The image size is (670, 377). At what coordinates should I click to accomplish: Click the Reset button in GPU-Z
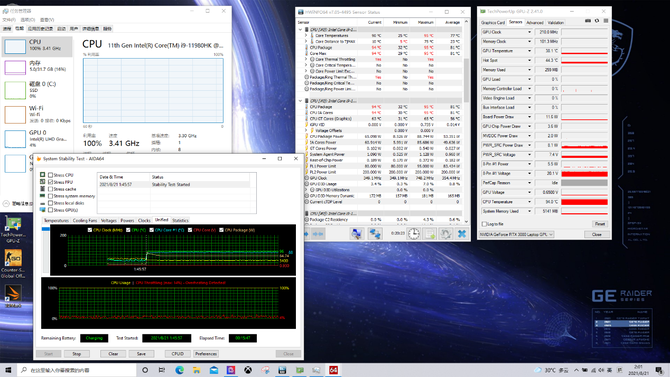point(599,224)
